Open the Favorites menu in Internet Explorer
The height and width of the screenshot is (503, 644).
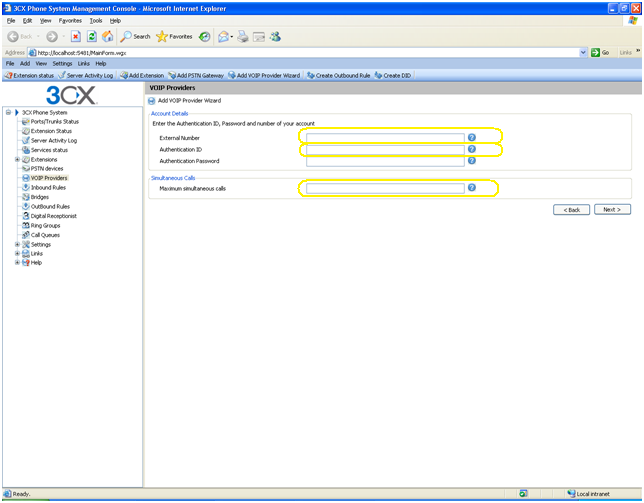70,20
